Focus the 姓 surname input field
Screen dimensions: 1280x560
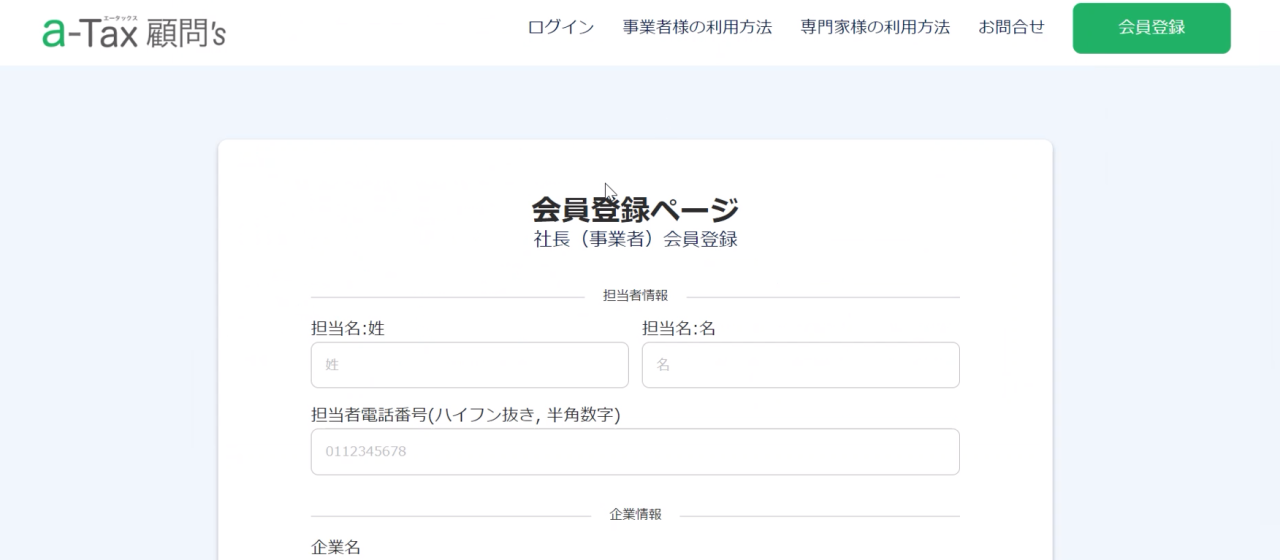(x=469, y=365)
